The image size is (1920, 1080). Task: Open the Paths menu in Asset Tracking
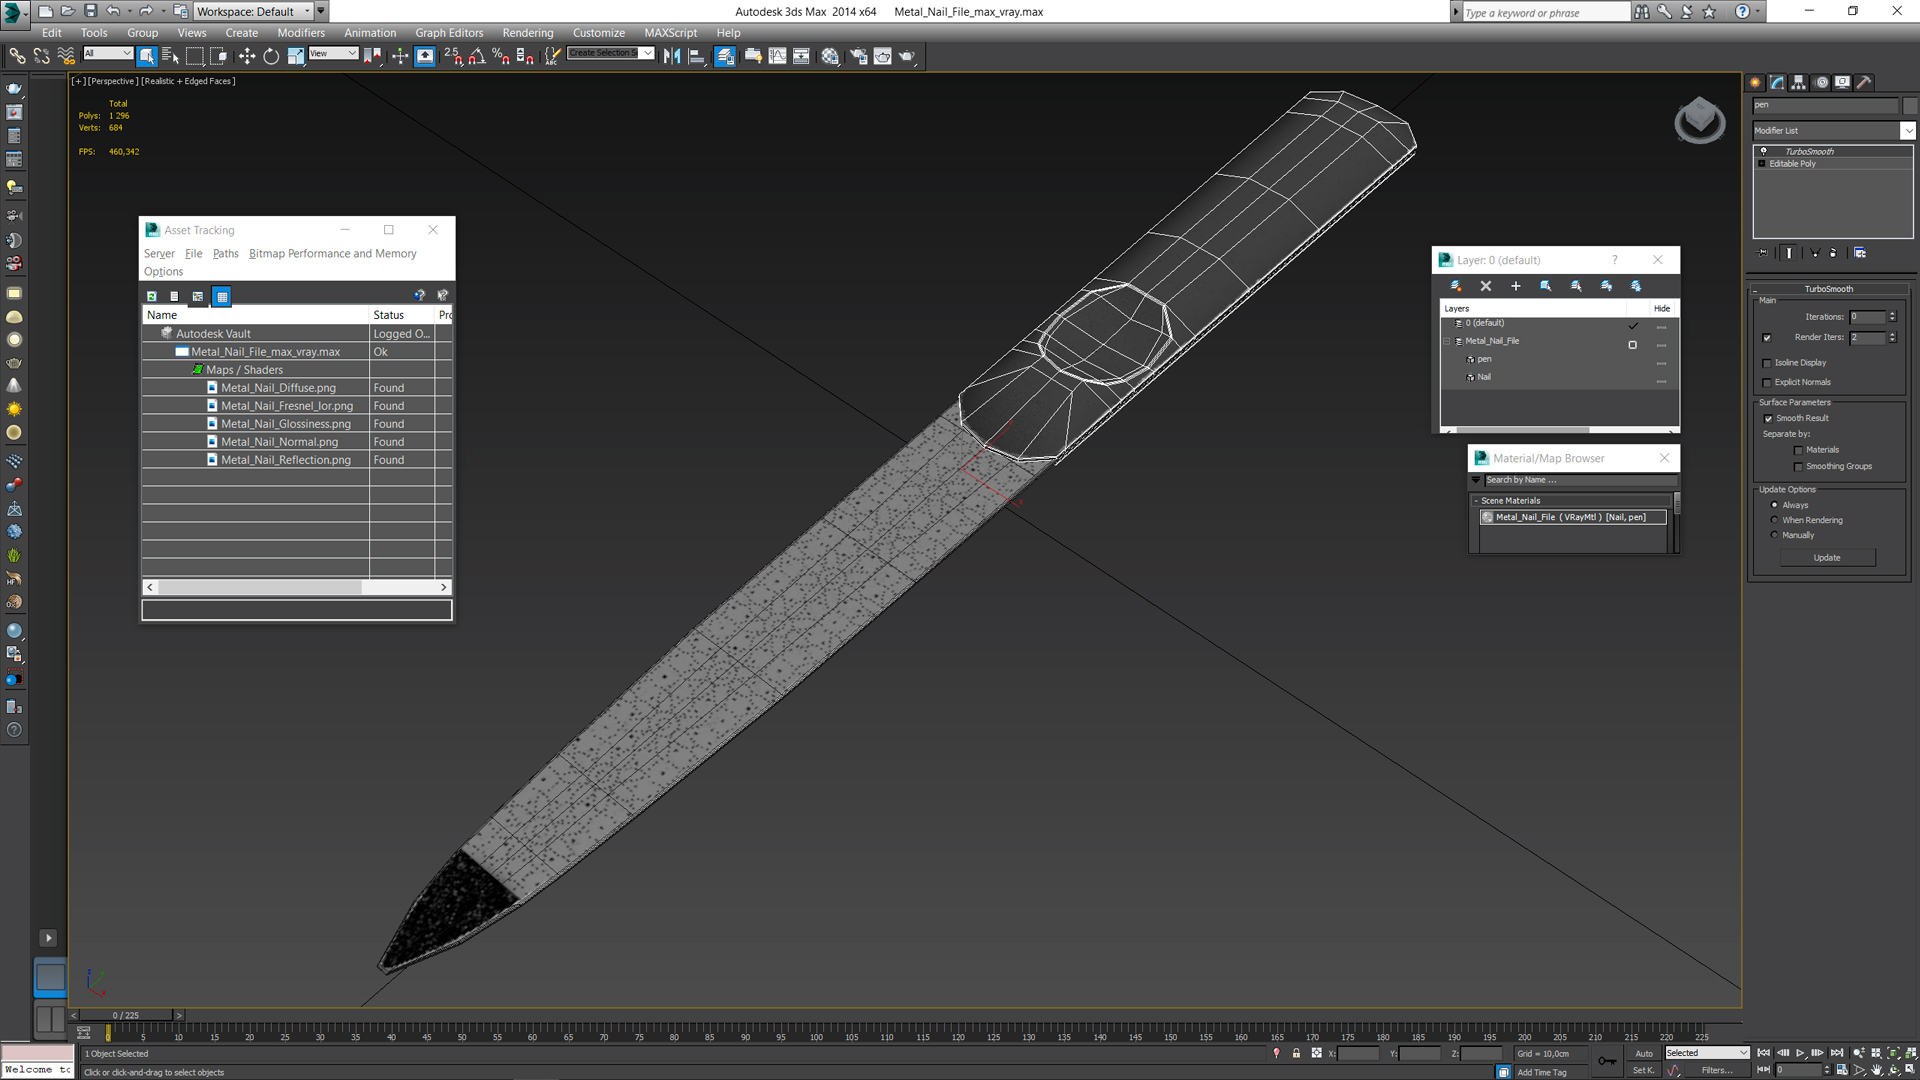coord(225,254)
